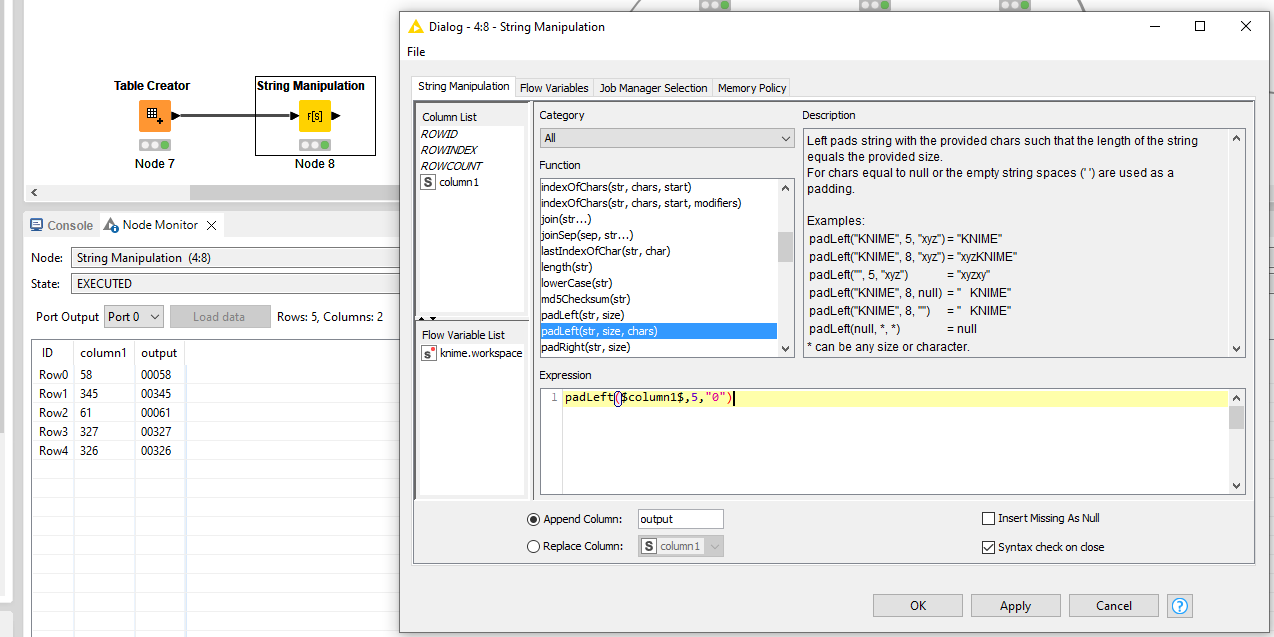The image size is (1274, 637).
Task: Select the Row4 cell
Action: (x=54, y=451)
